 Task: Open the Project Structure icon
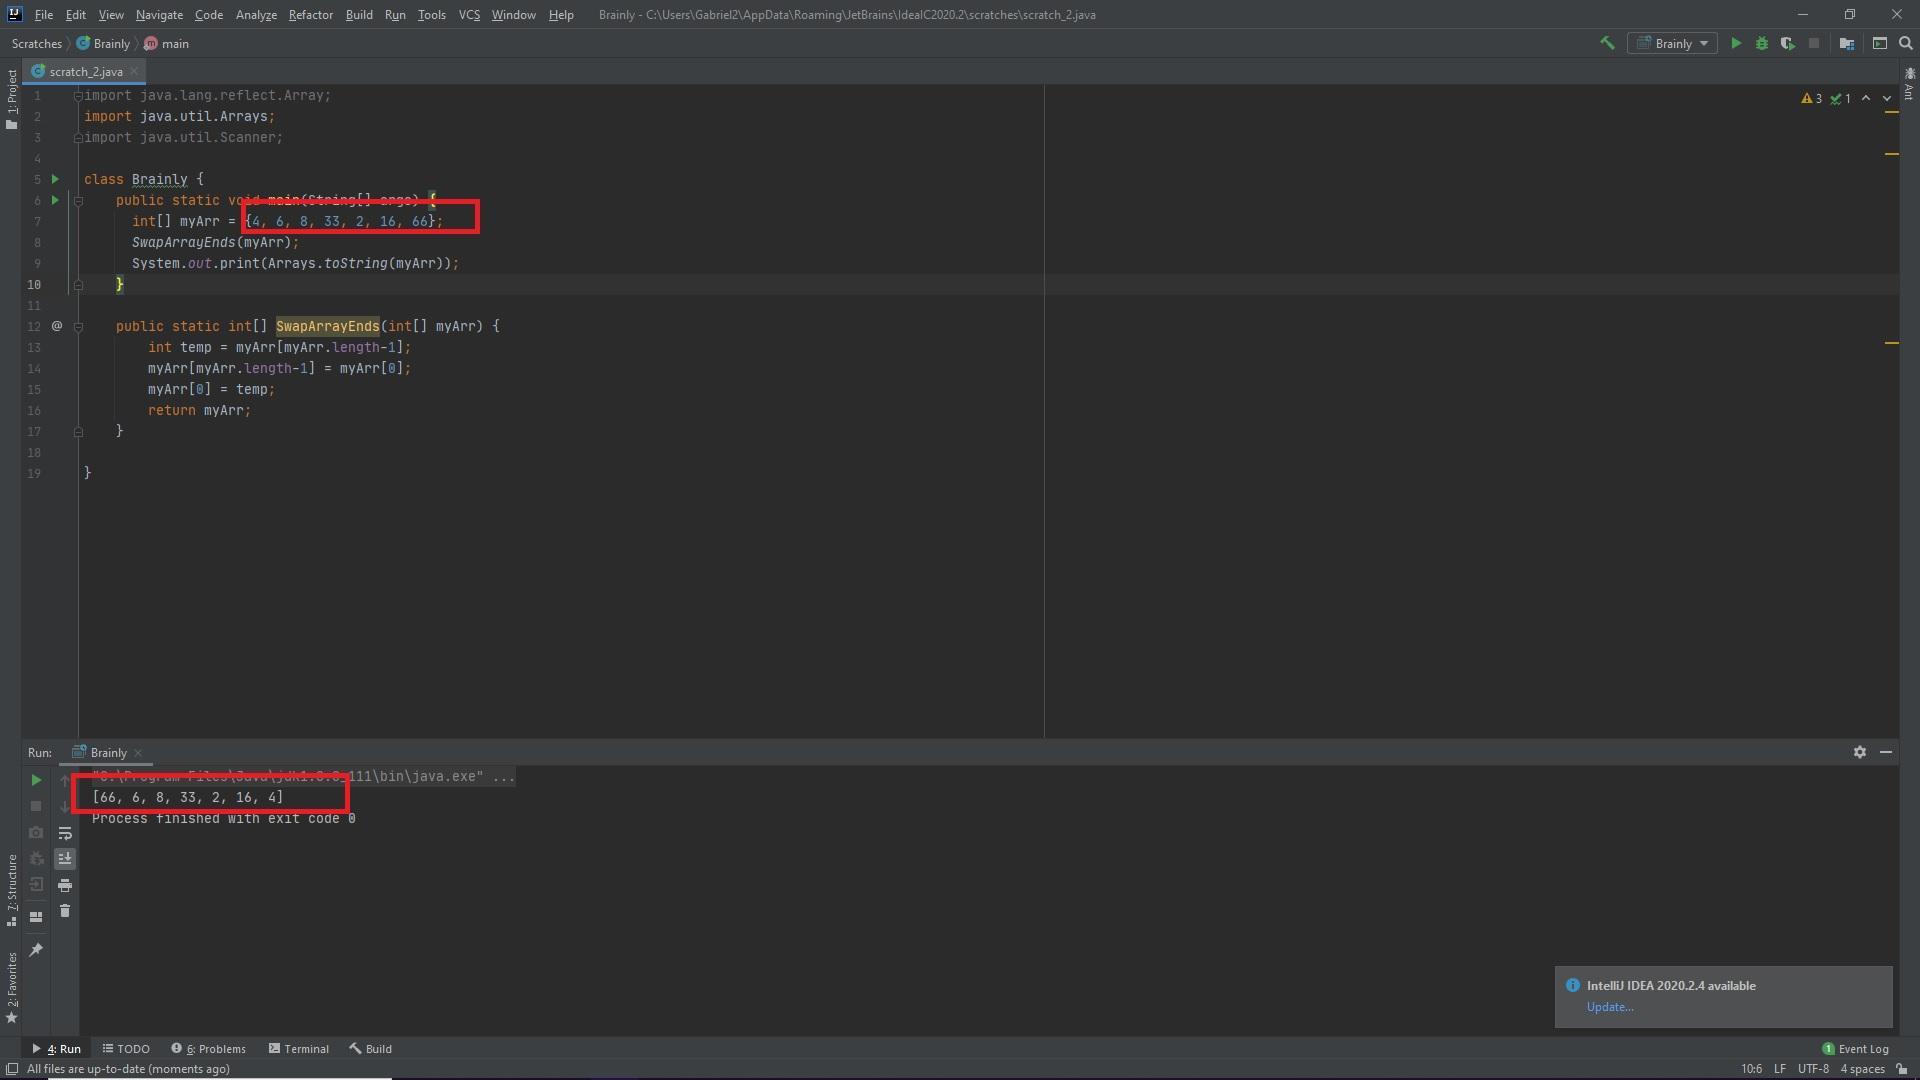tap(1846, 43)
